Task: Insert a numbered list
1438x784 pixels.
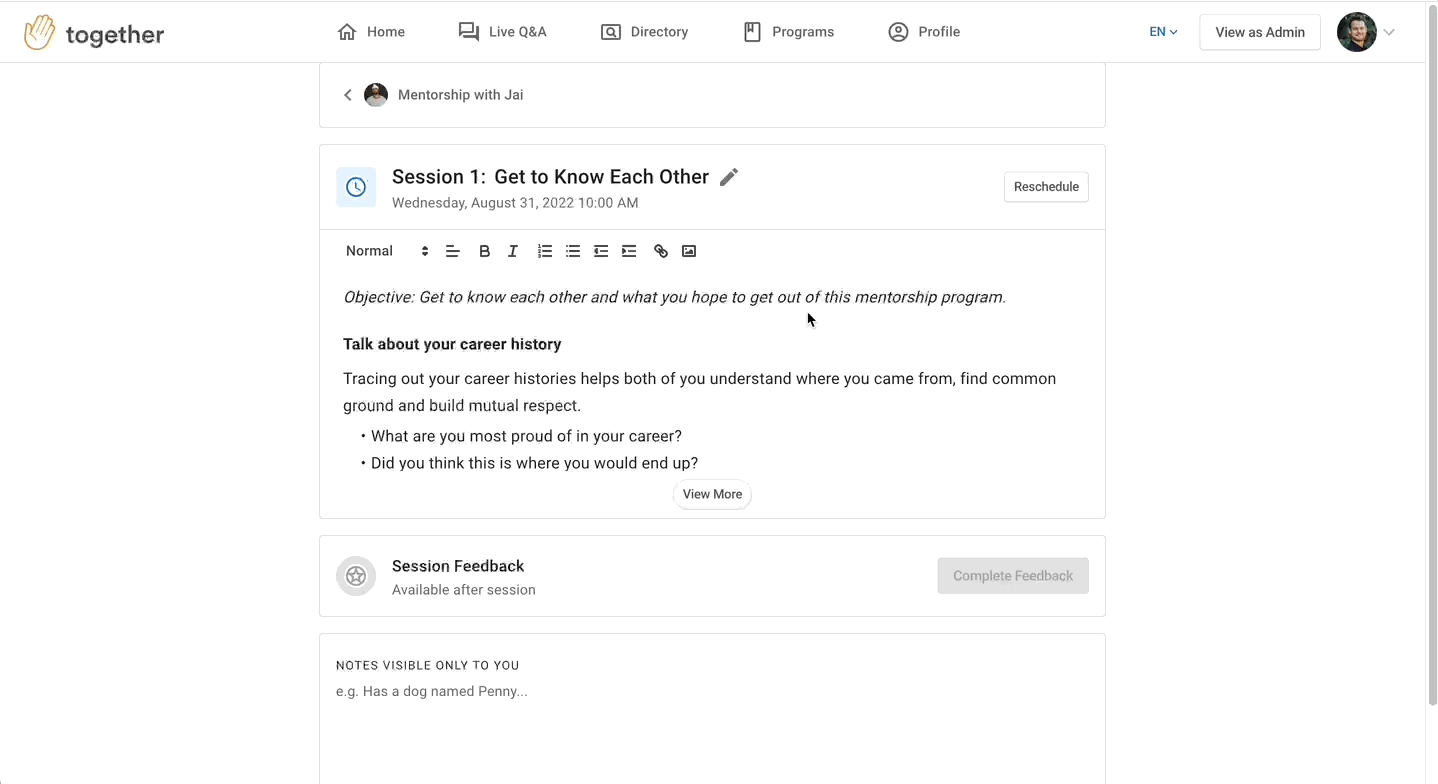Action: coord(545,251)
